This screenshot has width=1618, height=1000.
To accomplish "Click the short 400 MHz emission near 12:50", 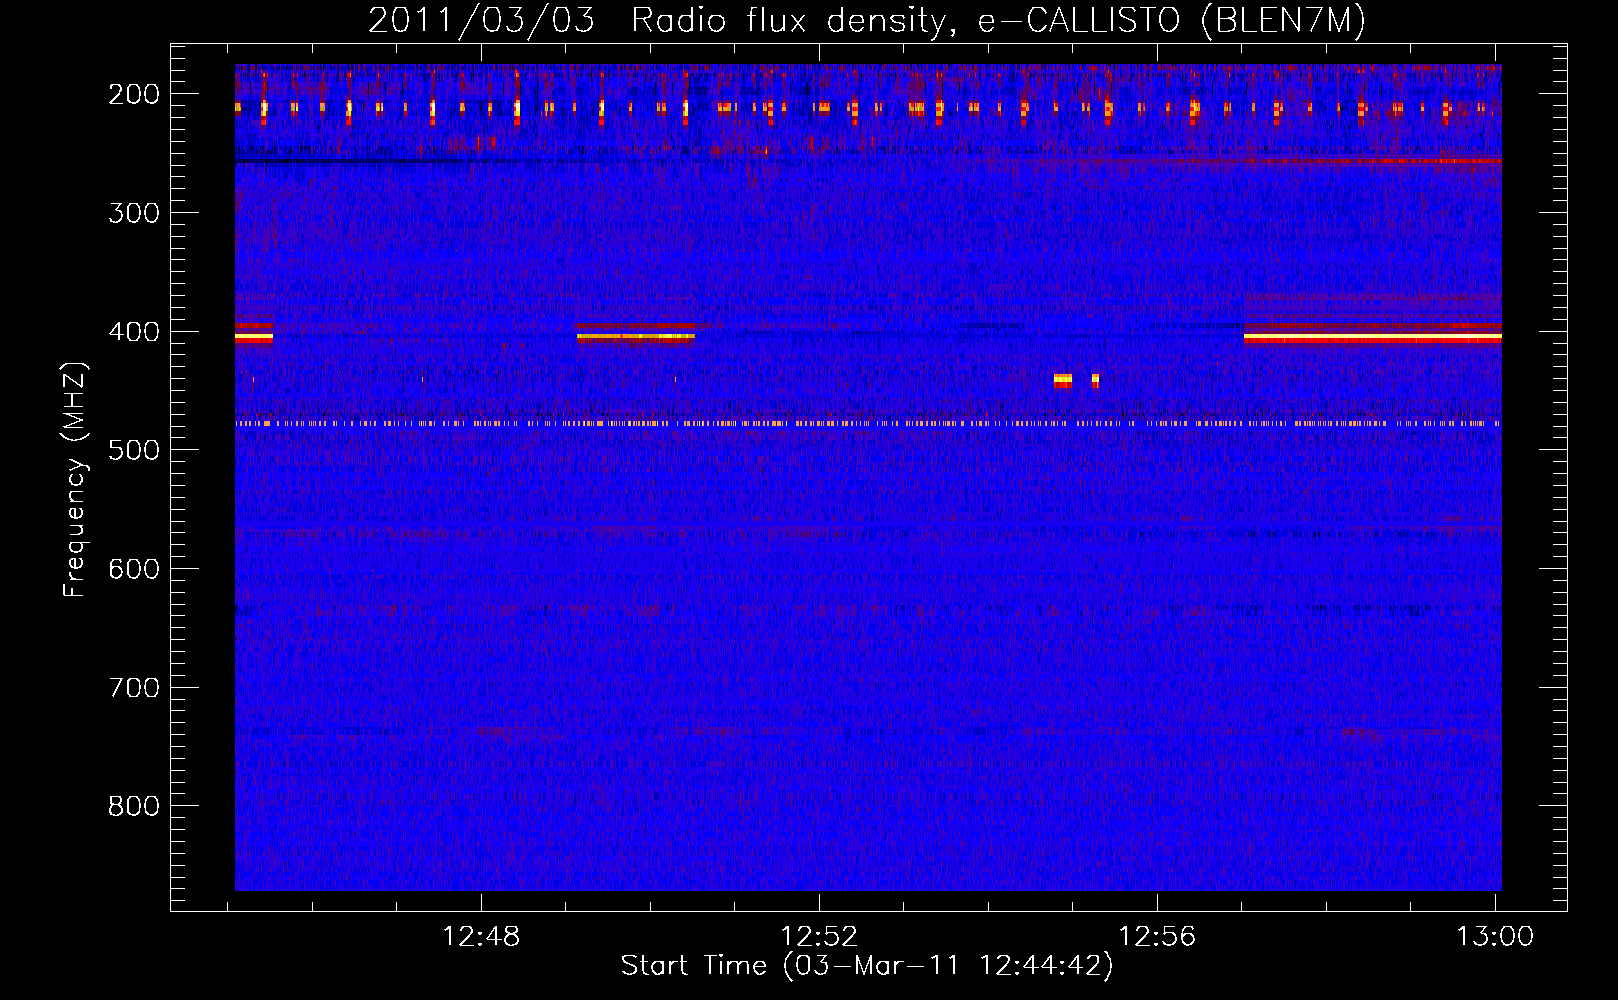I will click(x=636, y=337).
